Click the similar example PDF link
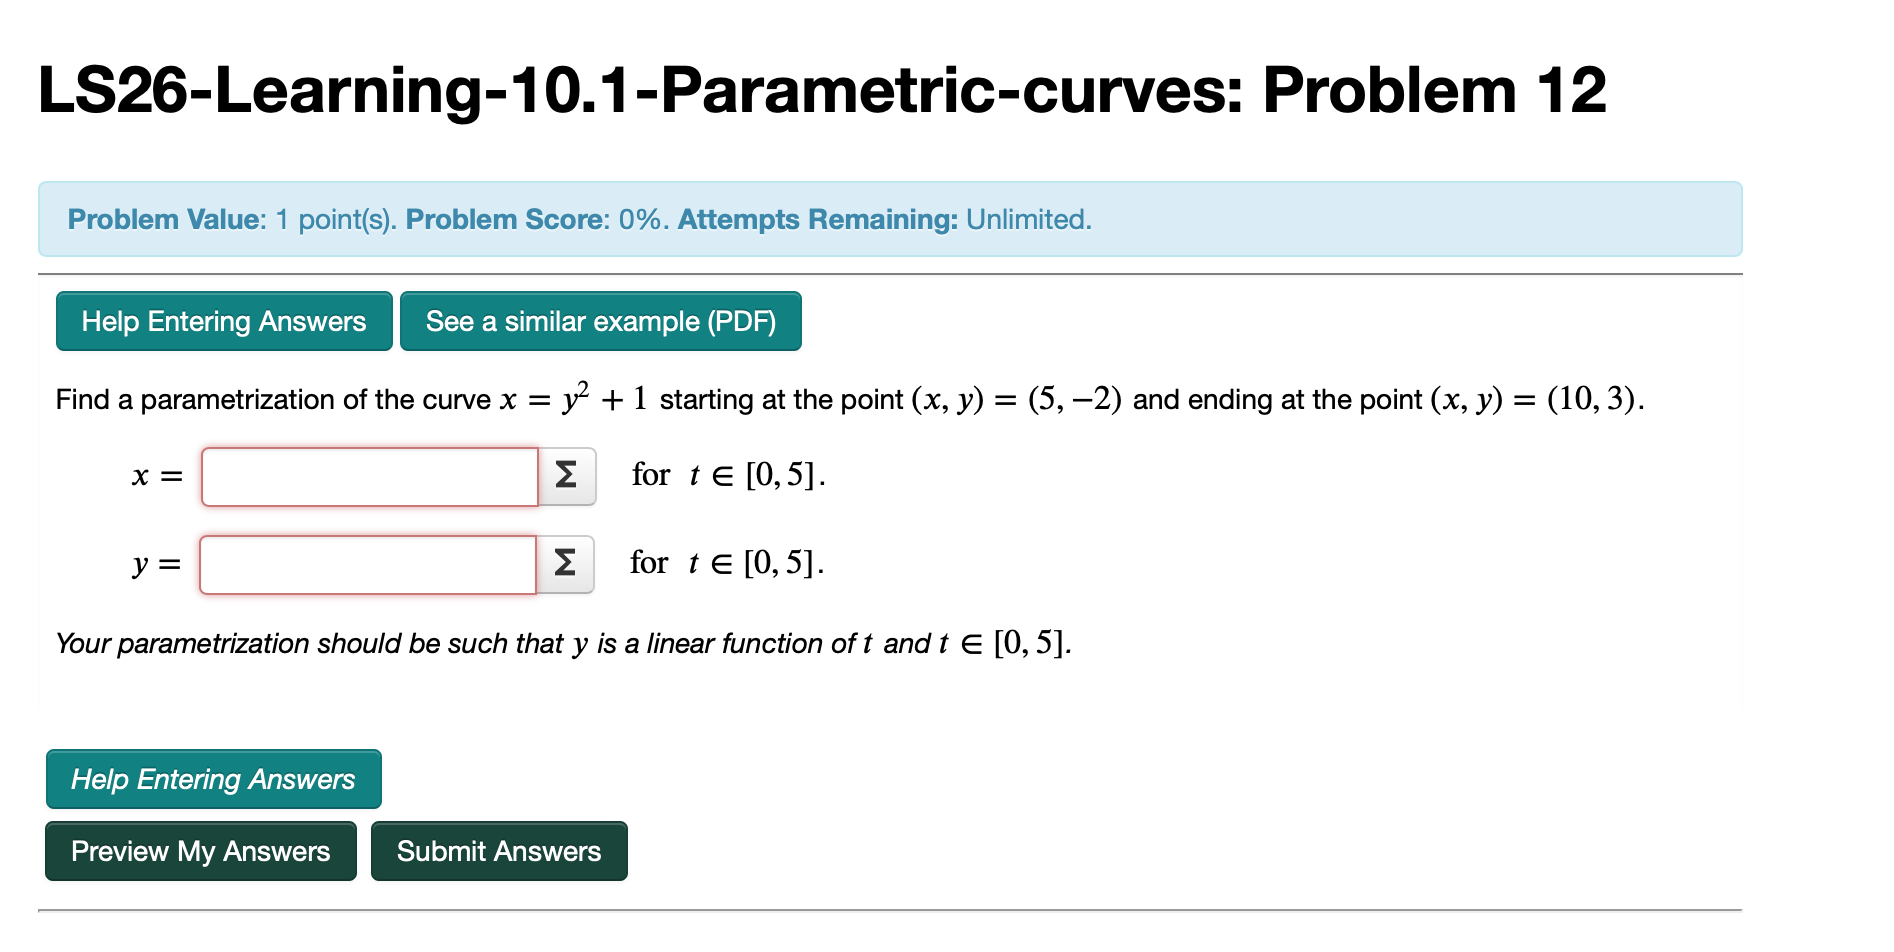The width and height of the screenshot is (1894, 952). [x=600, y=321]
